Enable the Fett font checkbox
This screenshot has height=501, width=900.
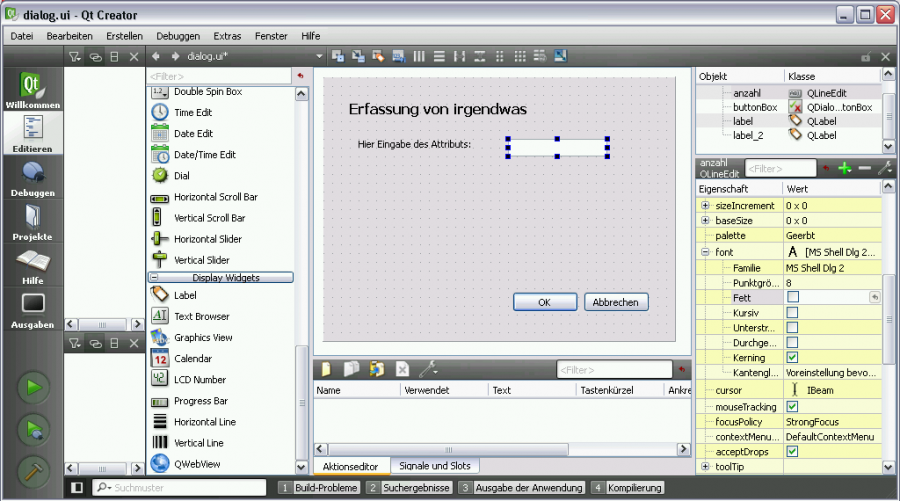[793, 297]
